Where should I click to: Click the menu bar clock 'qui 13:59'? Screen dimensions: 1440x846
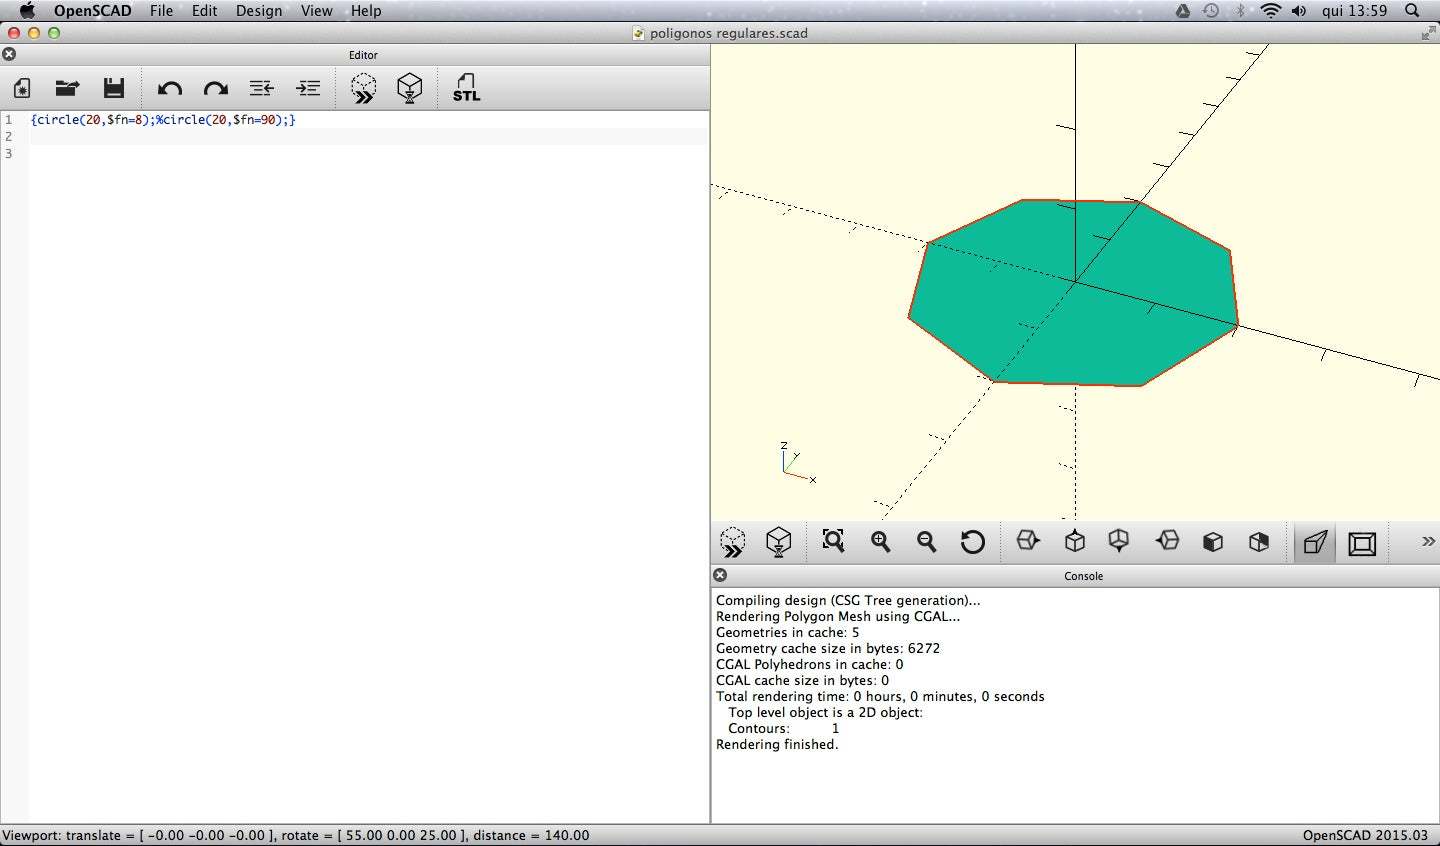1354,10
